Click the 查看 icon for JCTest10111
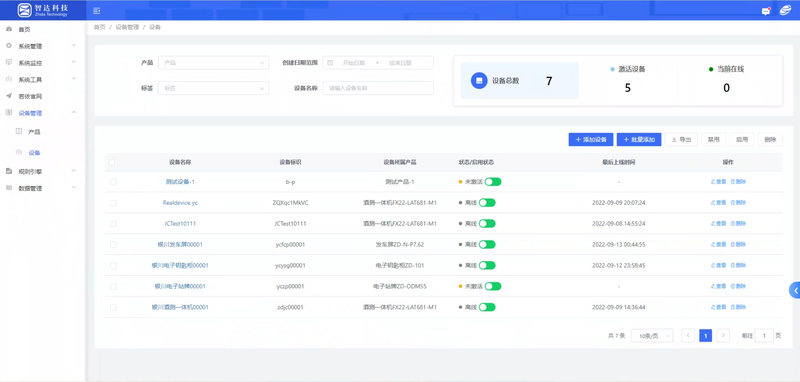Image resolution: width=800 pixels, height=382 pixels. point(713,223)
